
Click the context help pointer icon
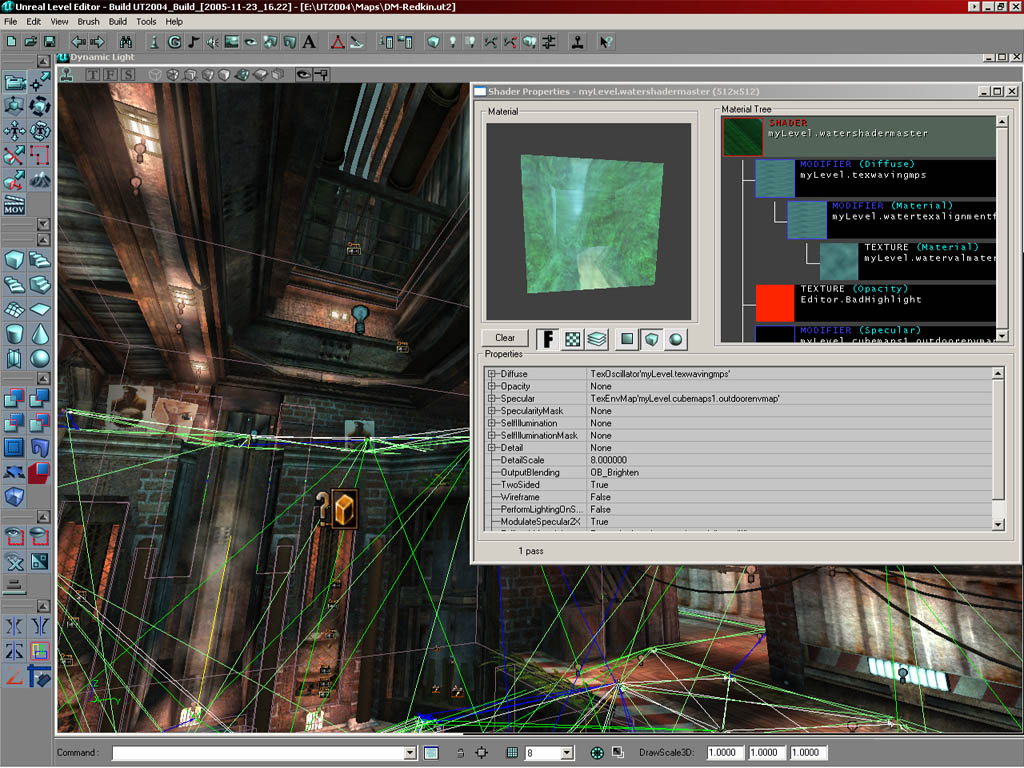(606, 42)
